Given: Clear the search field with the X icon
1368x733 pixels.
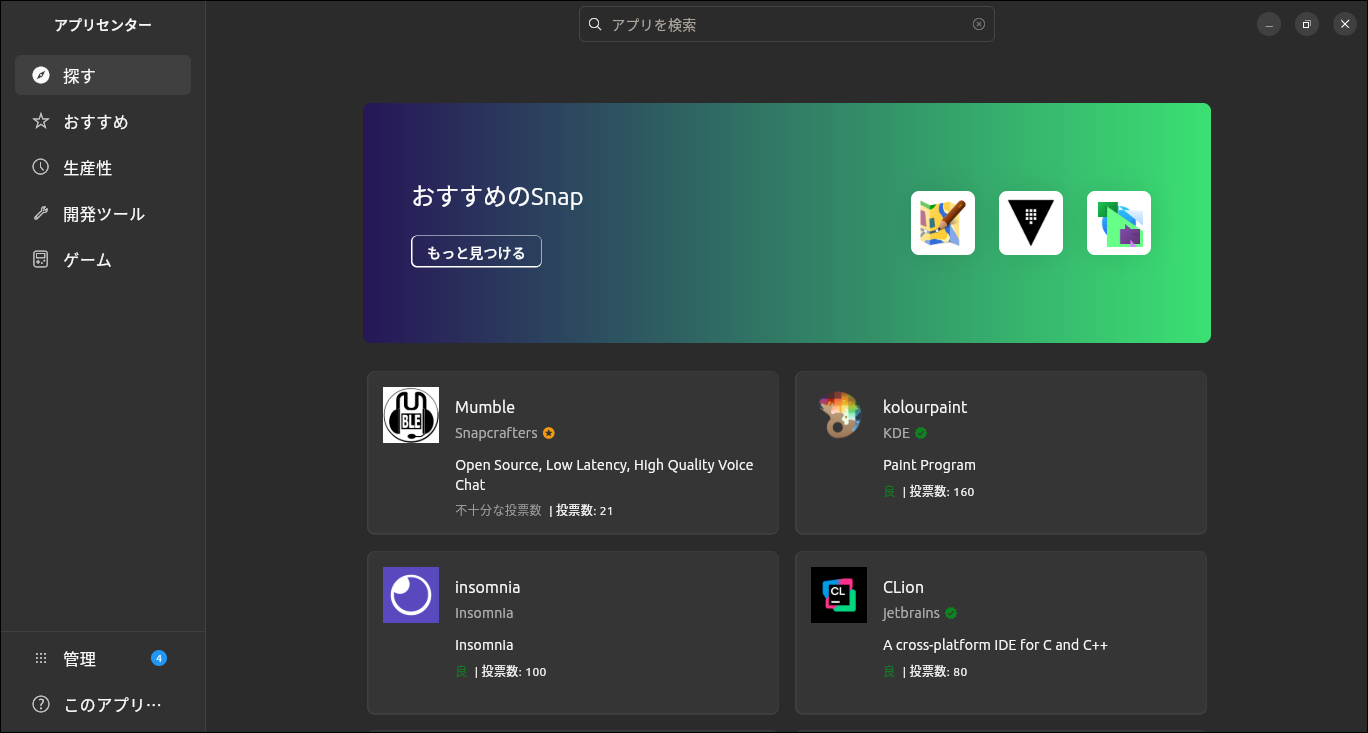Looking at the screenshot, I should tap(979, 24).
